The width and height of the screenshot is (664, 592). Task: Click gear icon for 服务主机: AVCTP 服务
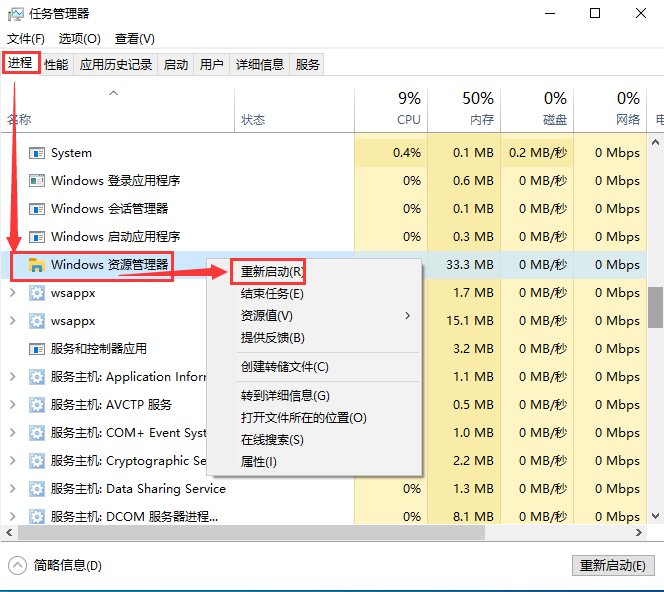pos(37,405)
